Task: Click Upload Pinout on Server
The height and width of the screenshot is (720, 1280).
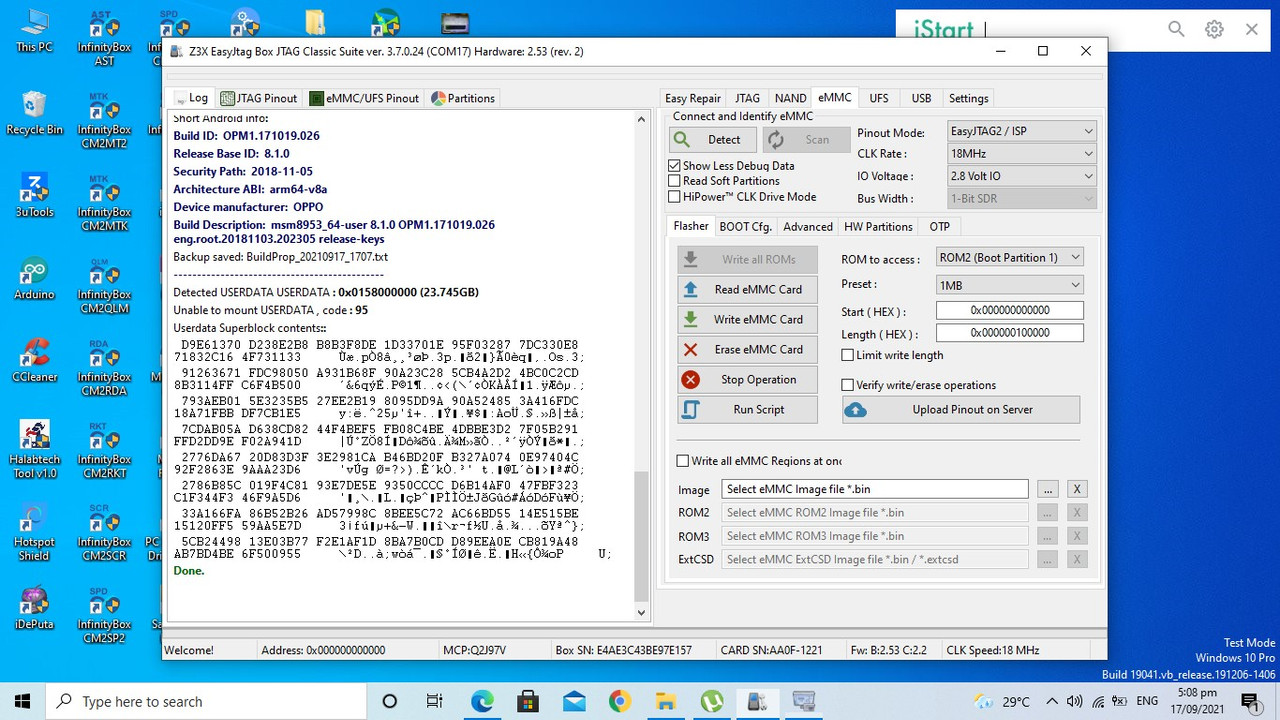Action: pyautogui.click(x=960, y=410)
